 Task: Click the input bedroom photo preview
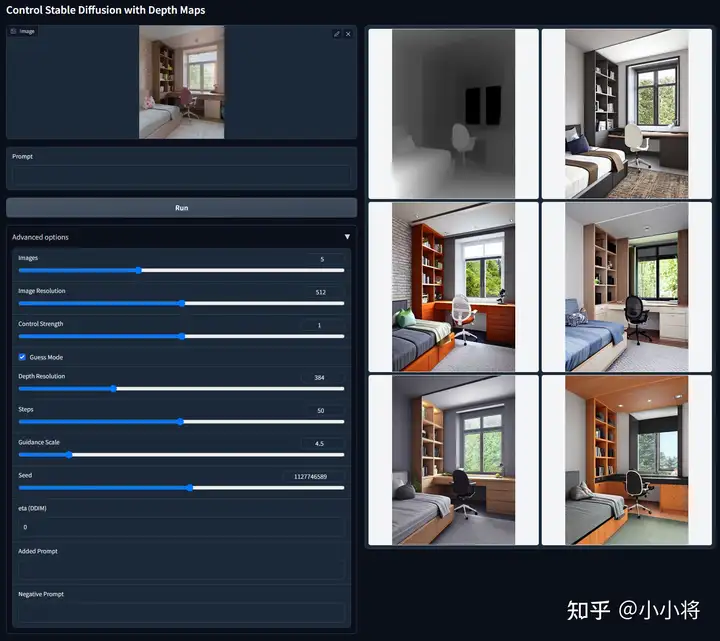coord(181,82)
